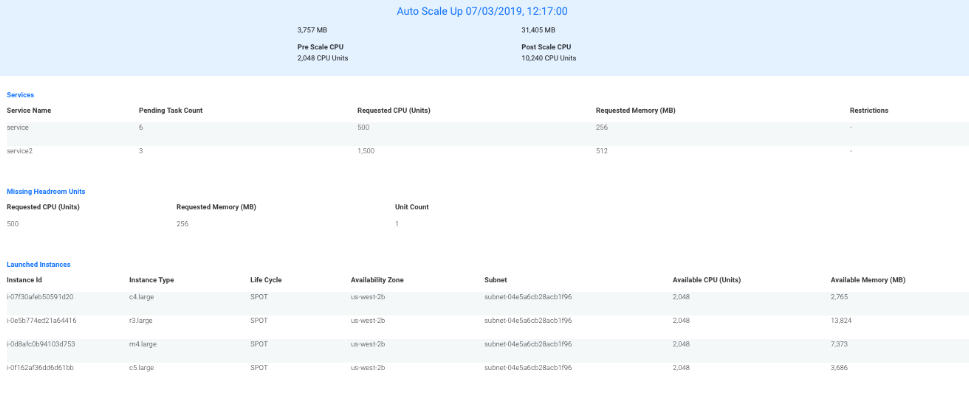Select us-west-2b zone in c4.large row
Image resolution: width=969 pixels, height=393 pixels.
pos(368,297)
